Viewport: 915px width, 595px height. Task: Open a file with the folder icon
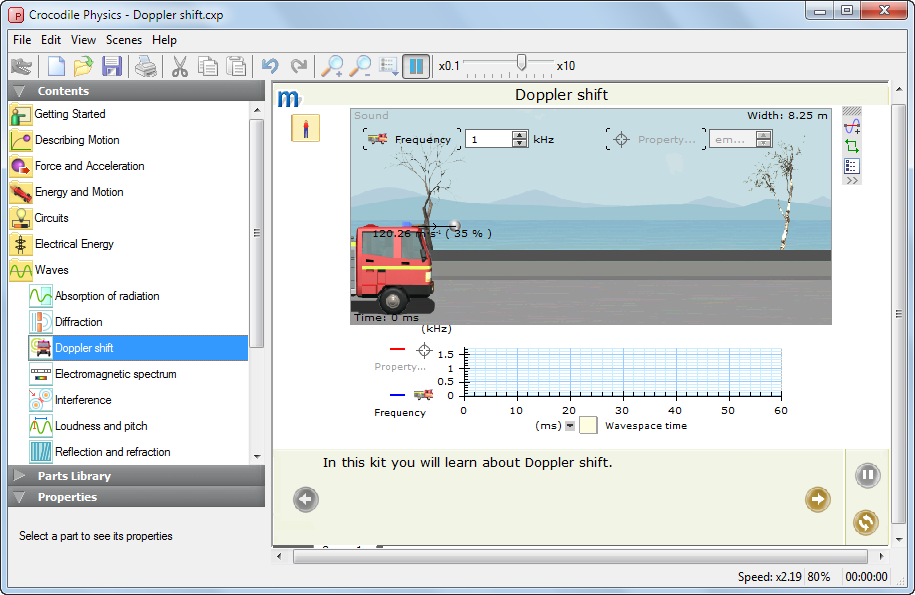(x=83, y=66)
